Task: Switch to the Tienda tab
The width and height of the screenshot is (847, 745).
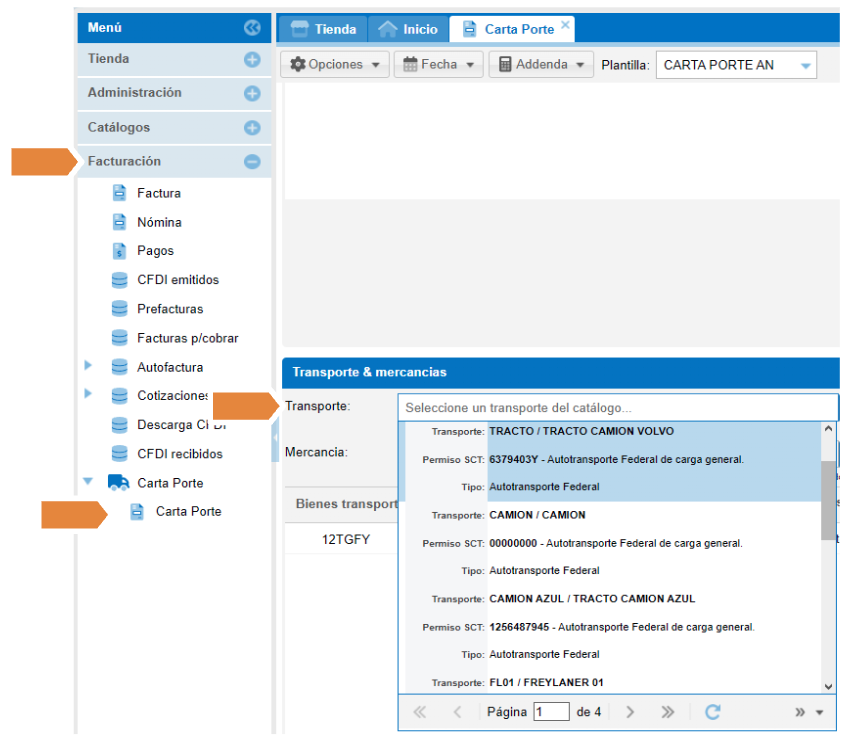Action: tap(323, 29)
